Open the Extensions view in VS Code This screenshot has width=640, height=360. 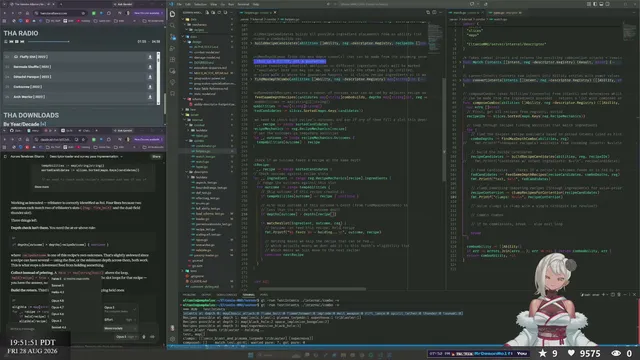tap(172, 60)
